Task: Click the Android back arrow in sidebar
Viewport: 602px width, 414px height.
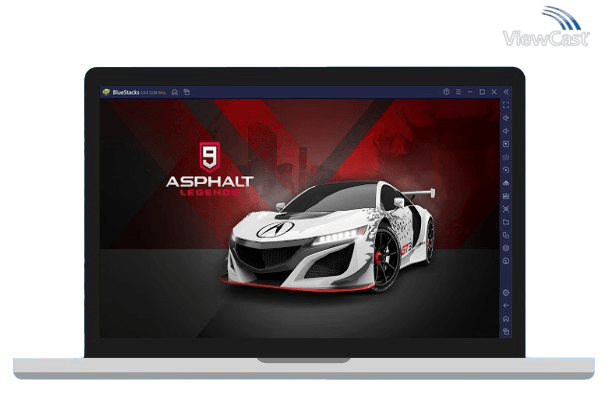Action: pyautogui.click(x=506, y=306)
